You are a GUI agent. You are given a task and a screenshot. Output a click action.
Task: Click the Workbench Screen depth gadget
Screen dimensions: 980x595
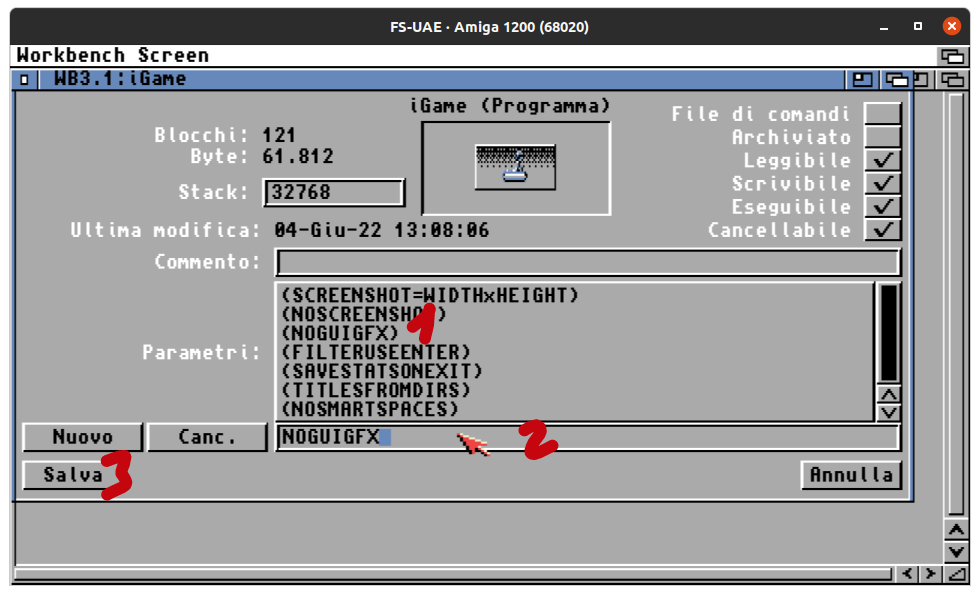[x=952, y=56]
